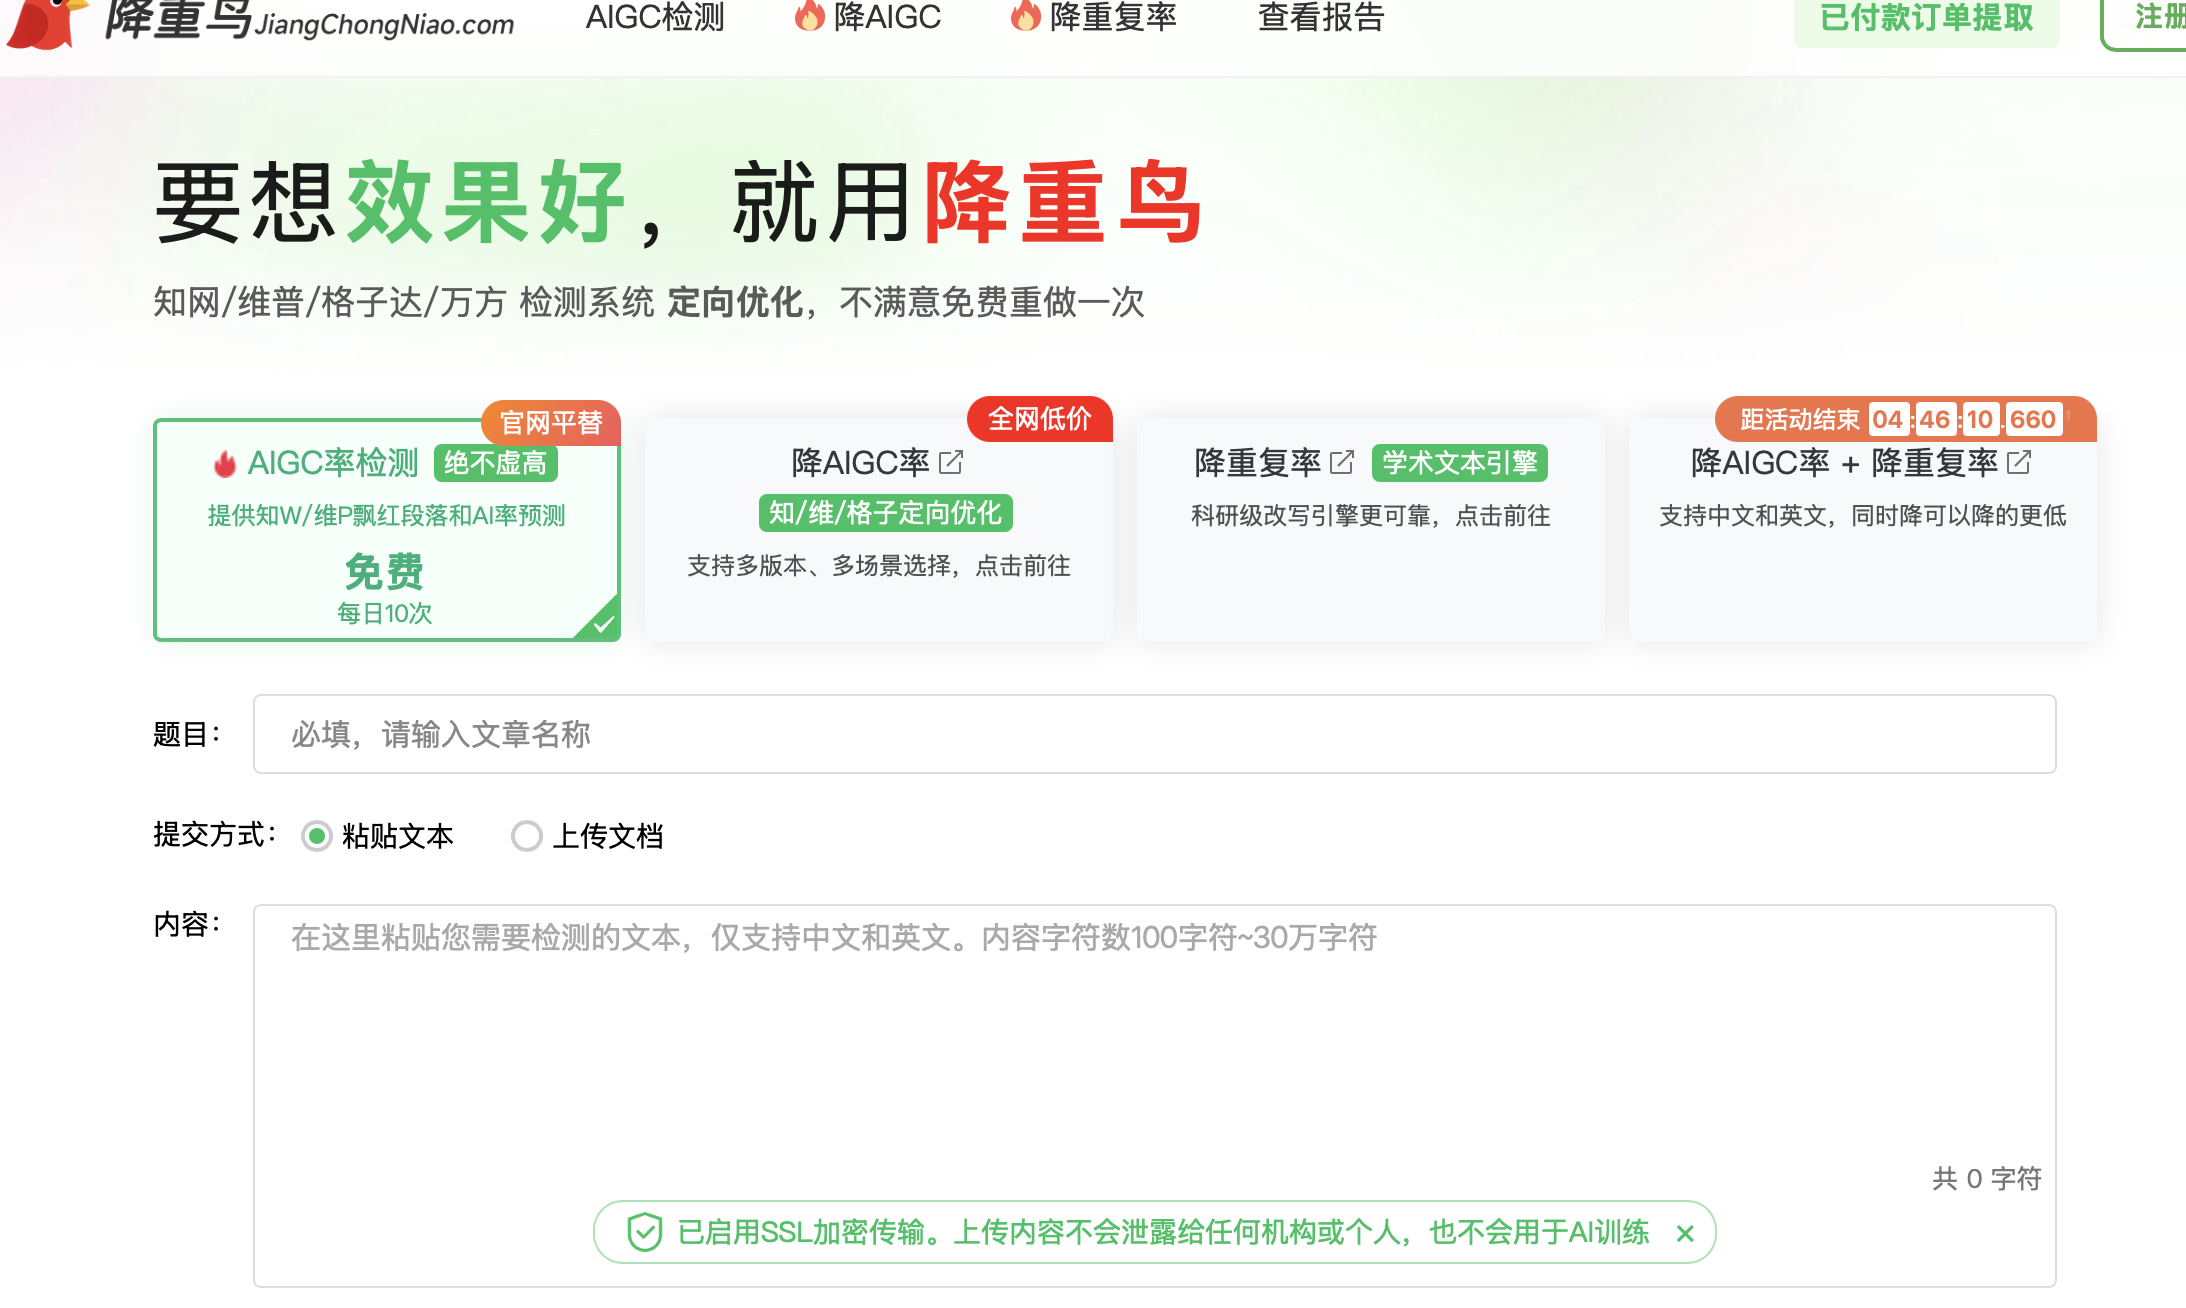The width and height of the screenshot is (2186, 1308).
Task: Click flame icon before 降重复率 nav item
Action: [x=1025, y=16]
